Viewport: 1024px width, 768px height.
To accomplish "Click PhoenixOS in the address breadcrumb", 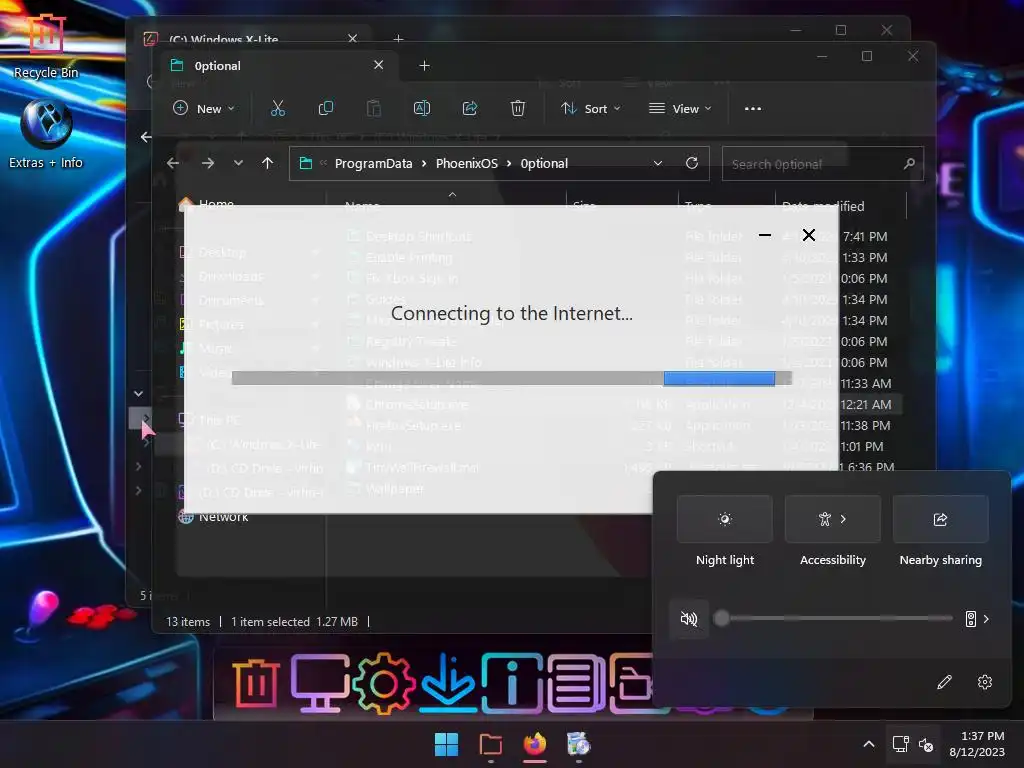I will pyautogui.click(x=467, y=163).
